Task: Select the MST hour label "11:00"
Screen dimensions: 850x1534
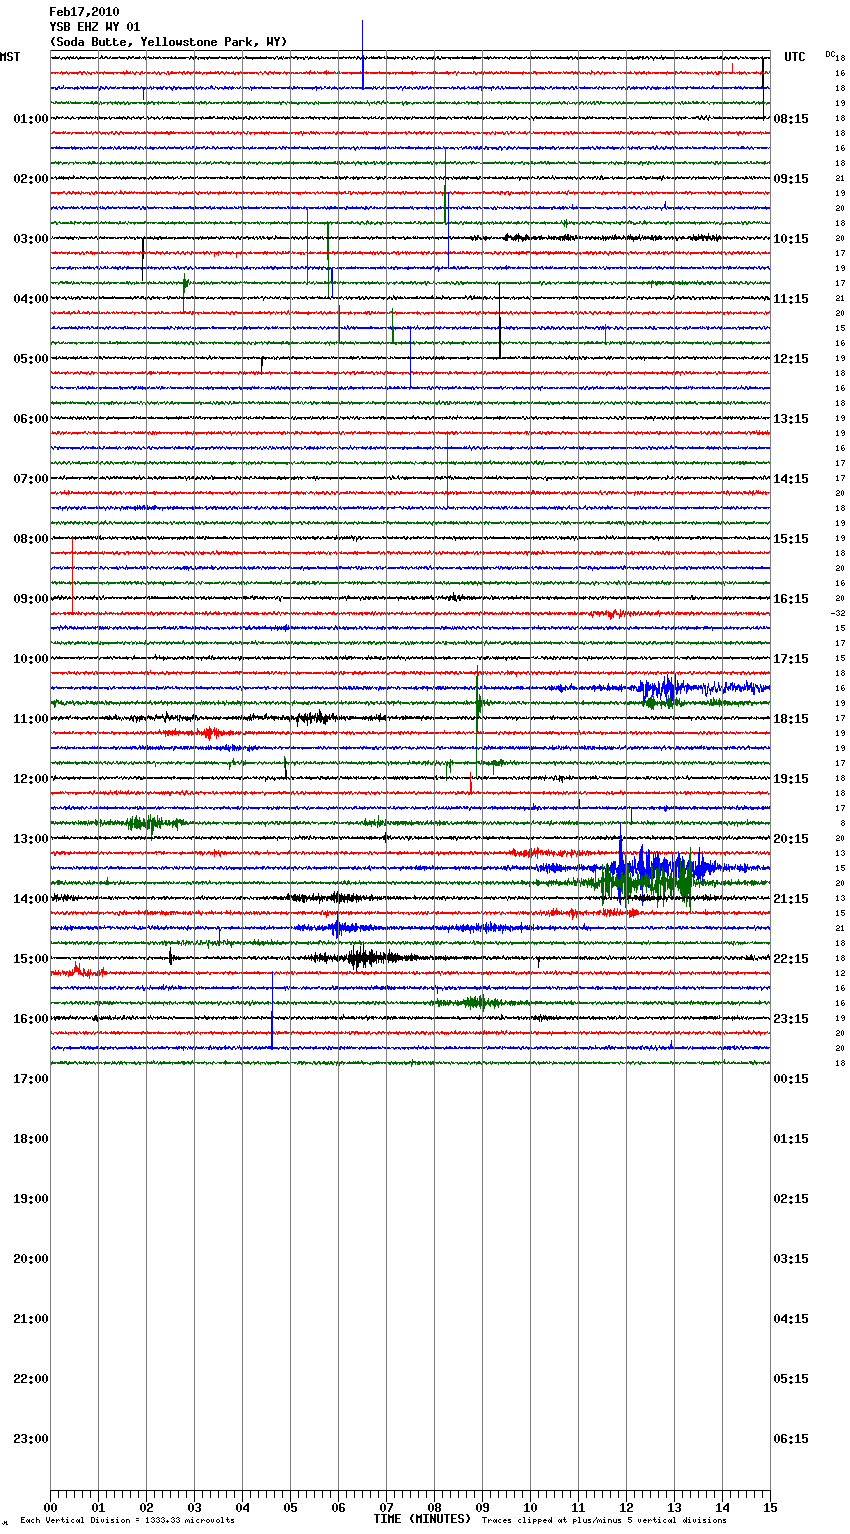Action: coord(31,719)
